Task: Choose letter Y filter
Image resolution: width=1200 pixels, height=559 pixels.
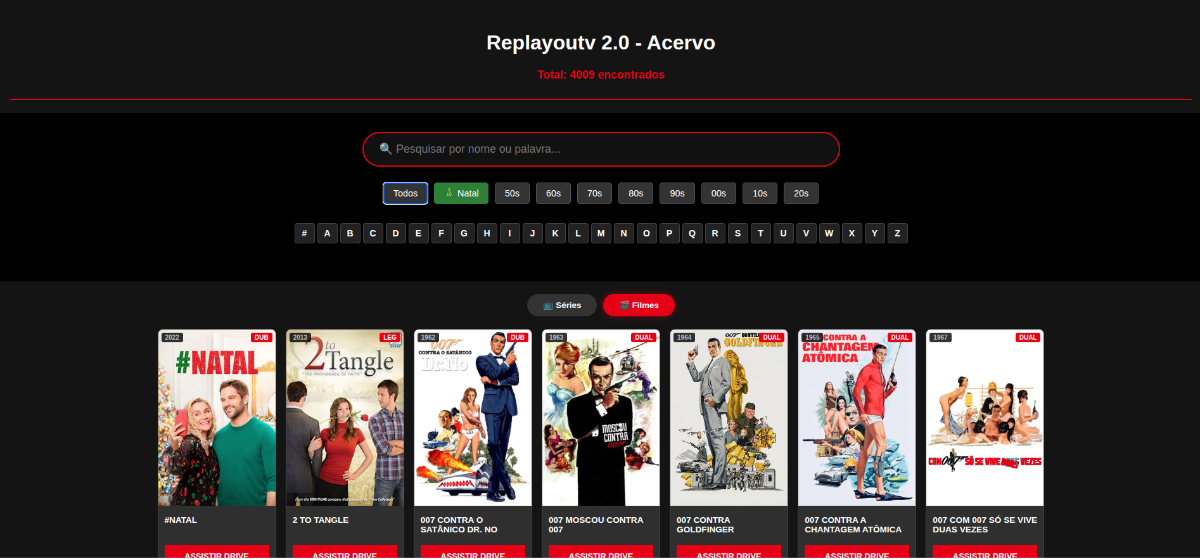Action: (875, 233)
